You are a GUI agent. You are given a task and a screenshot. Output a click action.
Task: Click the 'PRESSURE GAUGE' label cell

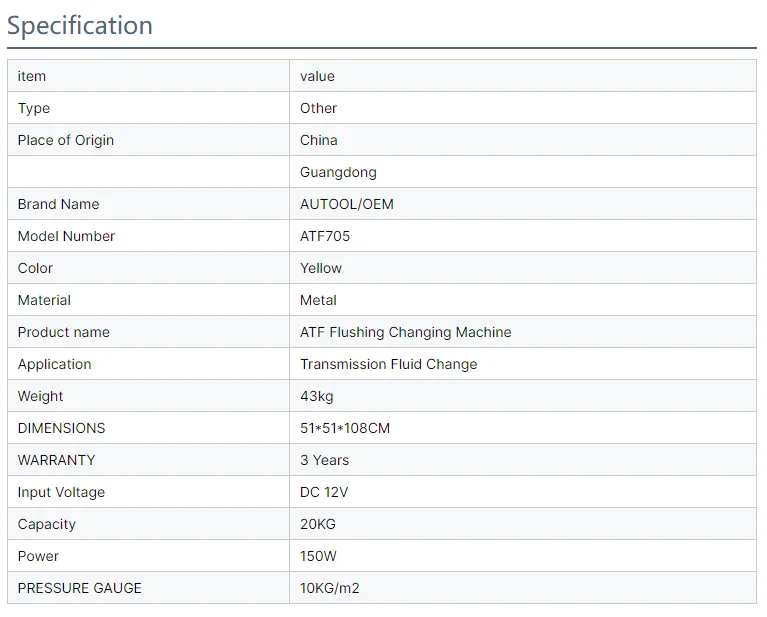[x=80, y=588]
